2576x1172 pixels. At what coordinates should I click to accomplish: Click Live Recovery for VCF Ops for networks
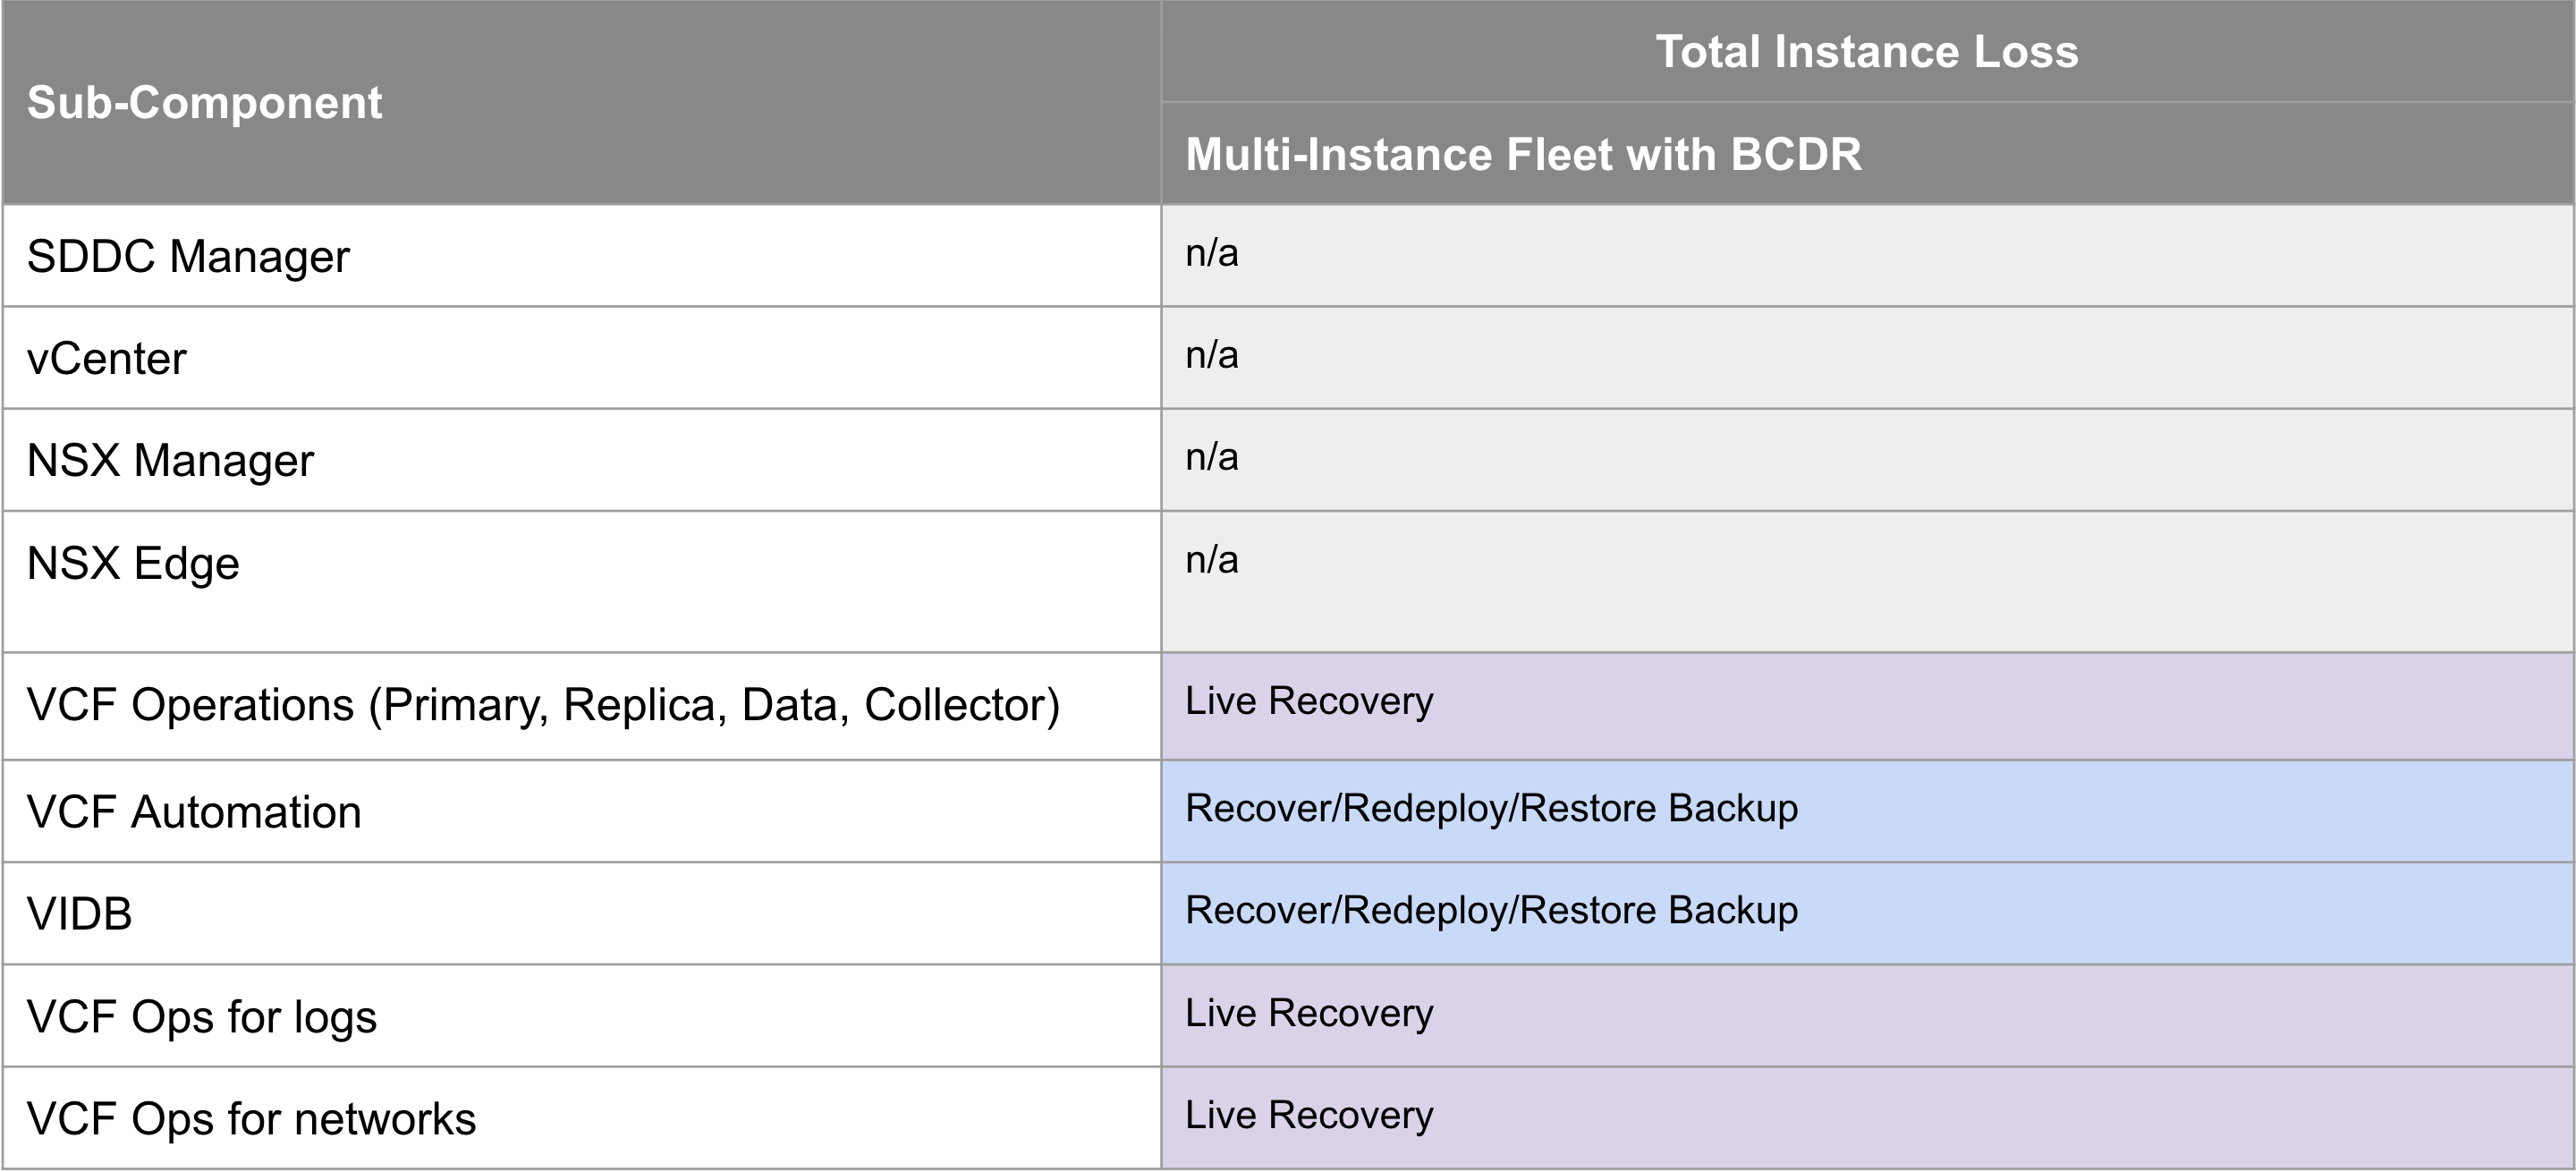[1309, 1116]
